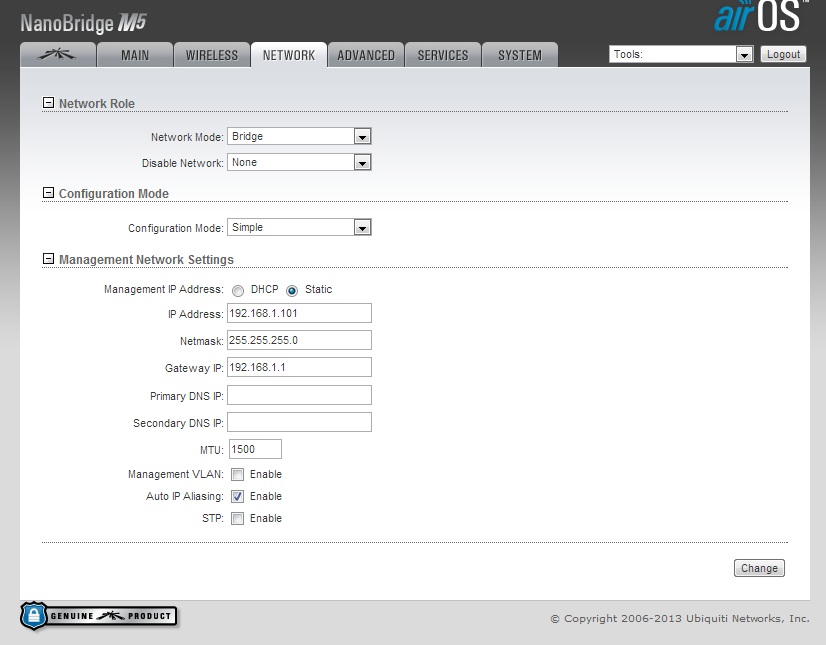
Task: Open the WIRELESS tab
Action: (212, 55)
